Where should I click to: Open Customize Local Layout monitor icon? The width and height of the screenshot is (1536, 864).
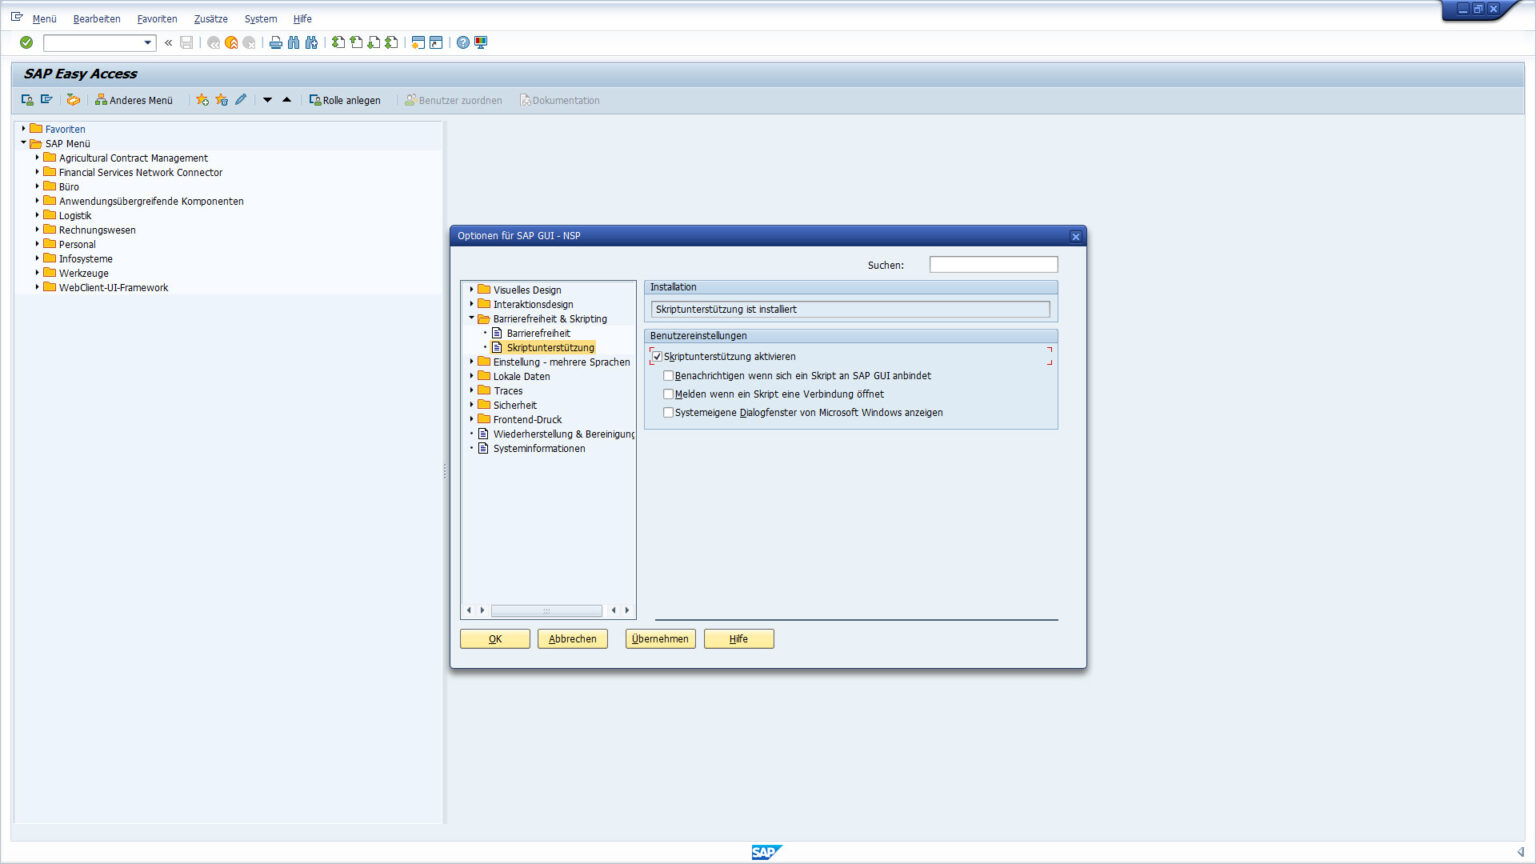[480, 42]
